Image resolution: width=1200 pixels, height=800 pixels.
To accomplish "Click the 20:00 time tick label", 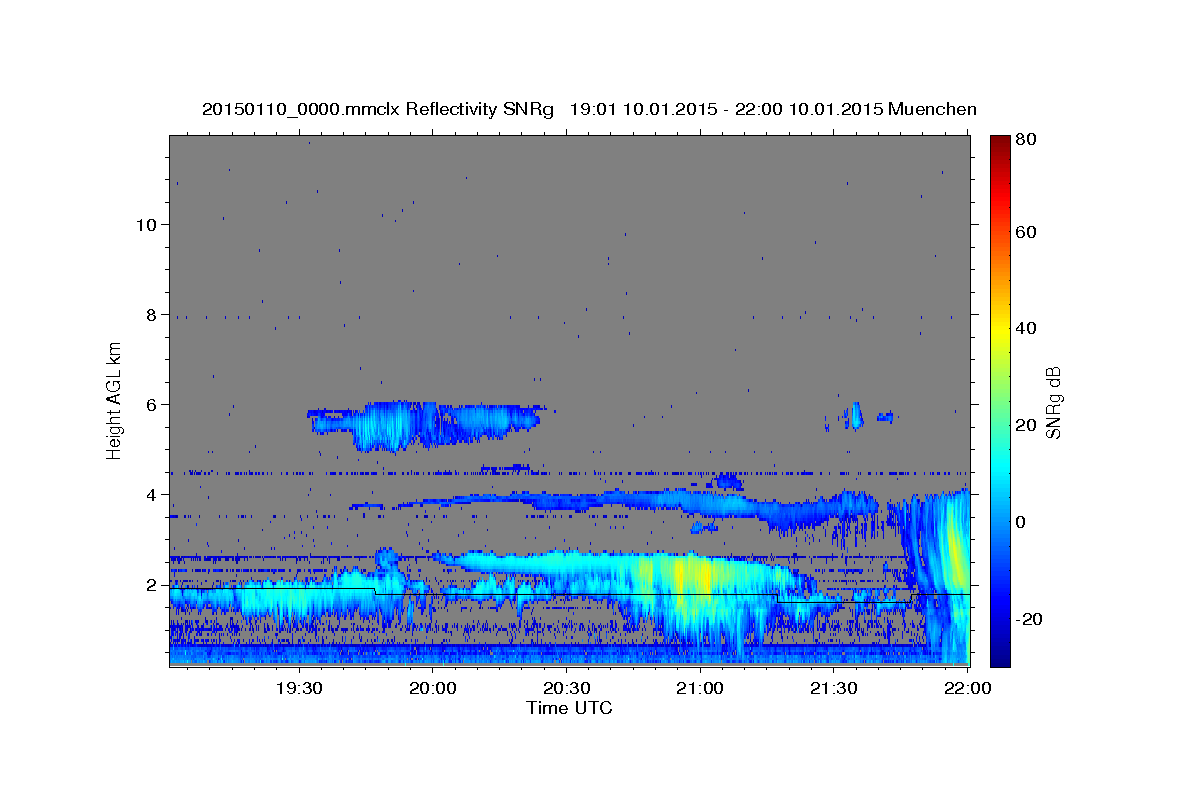I will pos(432,688).
